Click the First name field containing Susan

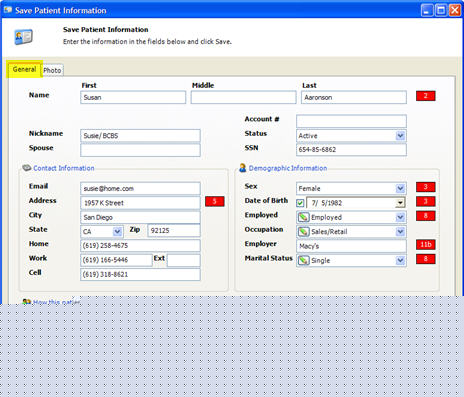pos(133,97)
